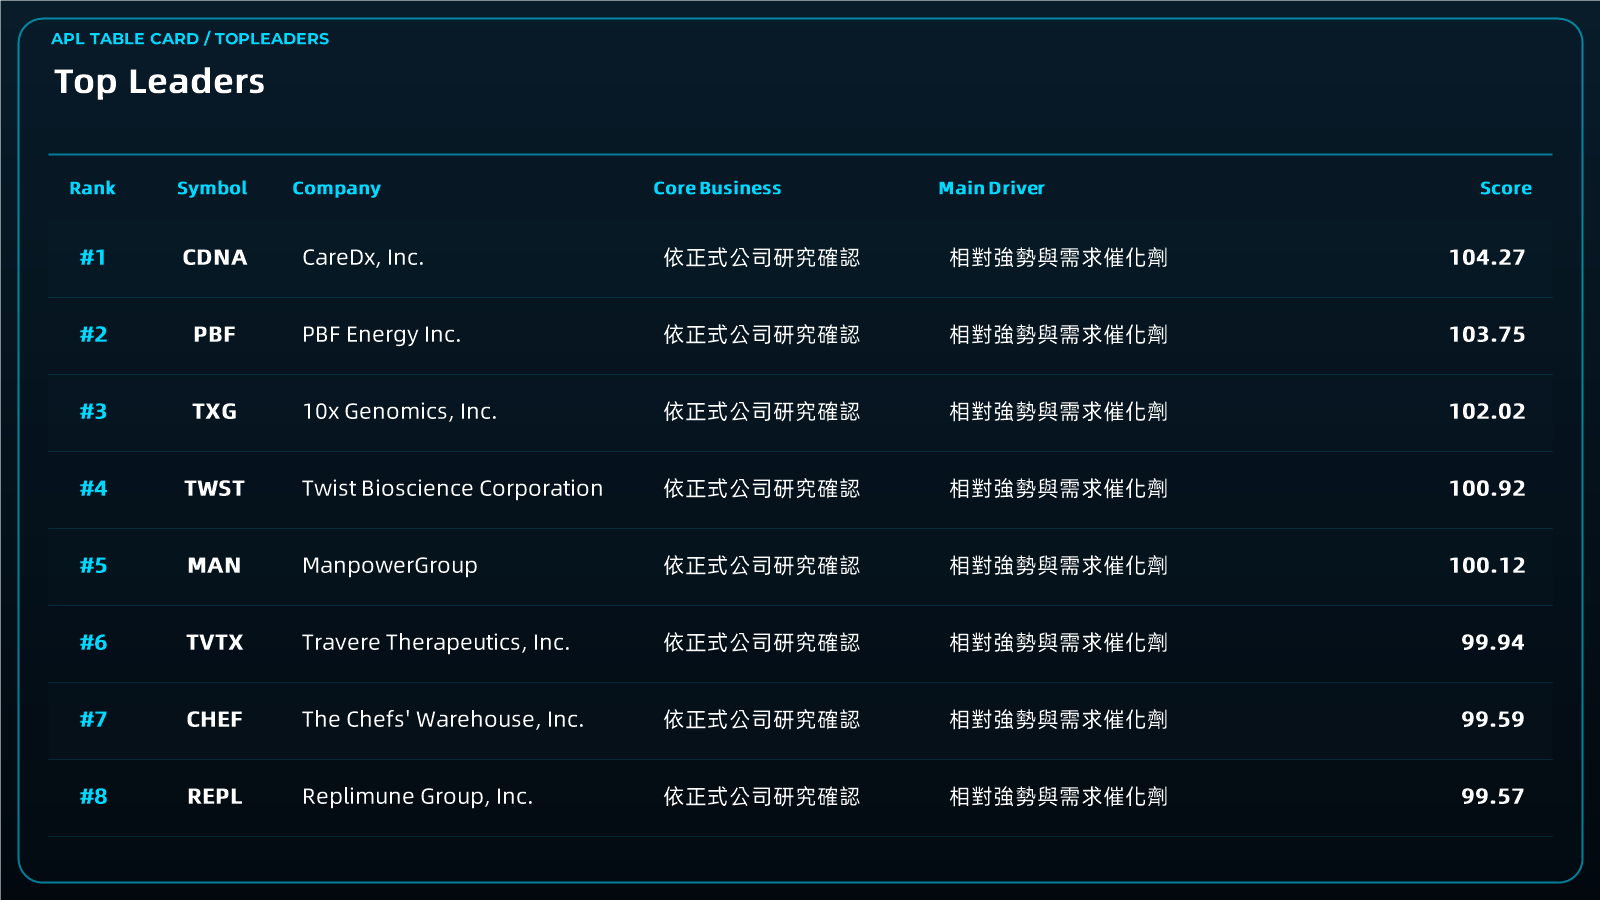1600x900 pixels.
Task: Click the #1 rank badge
Action: (93, 257)
